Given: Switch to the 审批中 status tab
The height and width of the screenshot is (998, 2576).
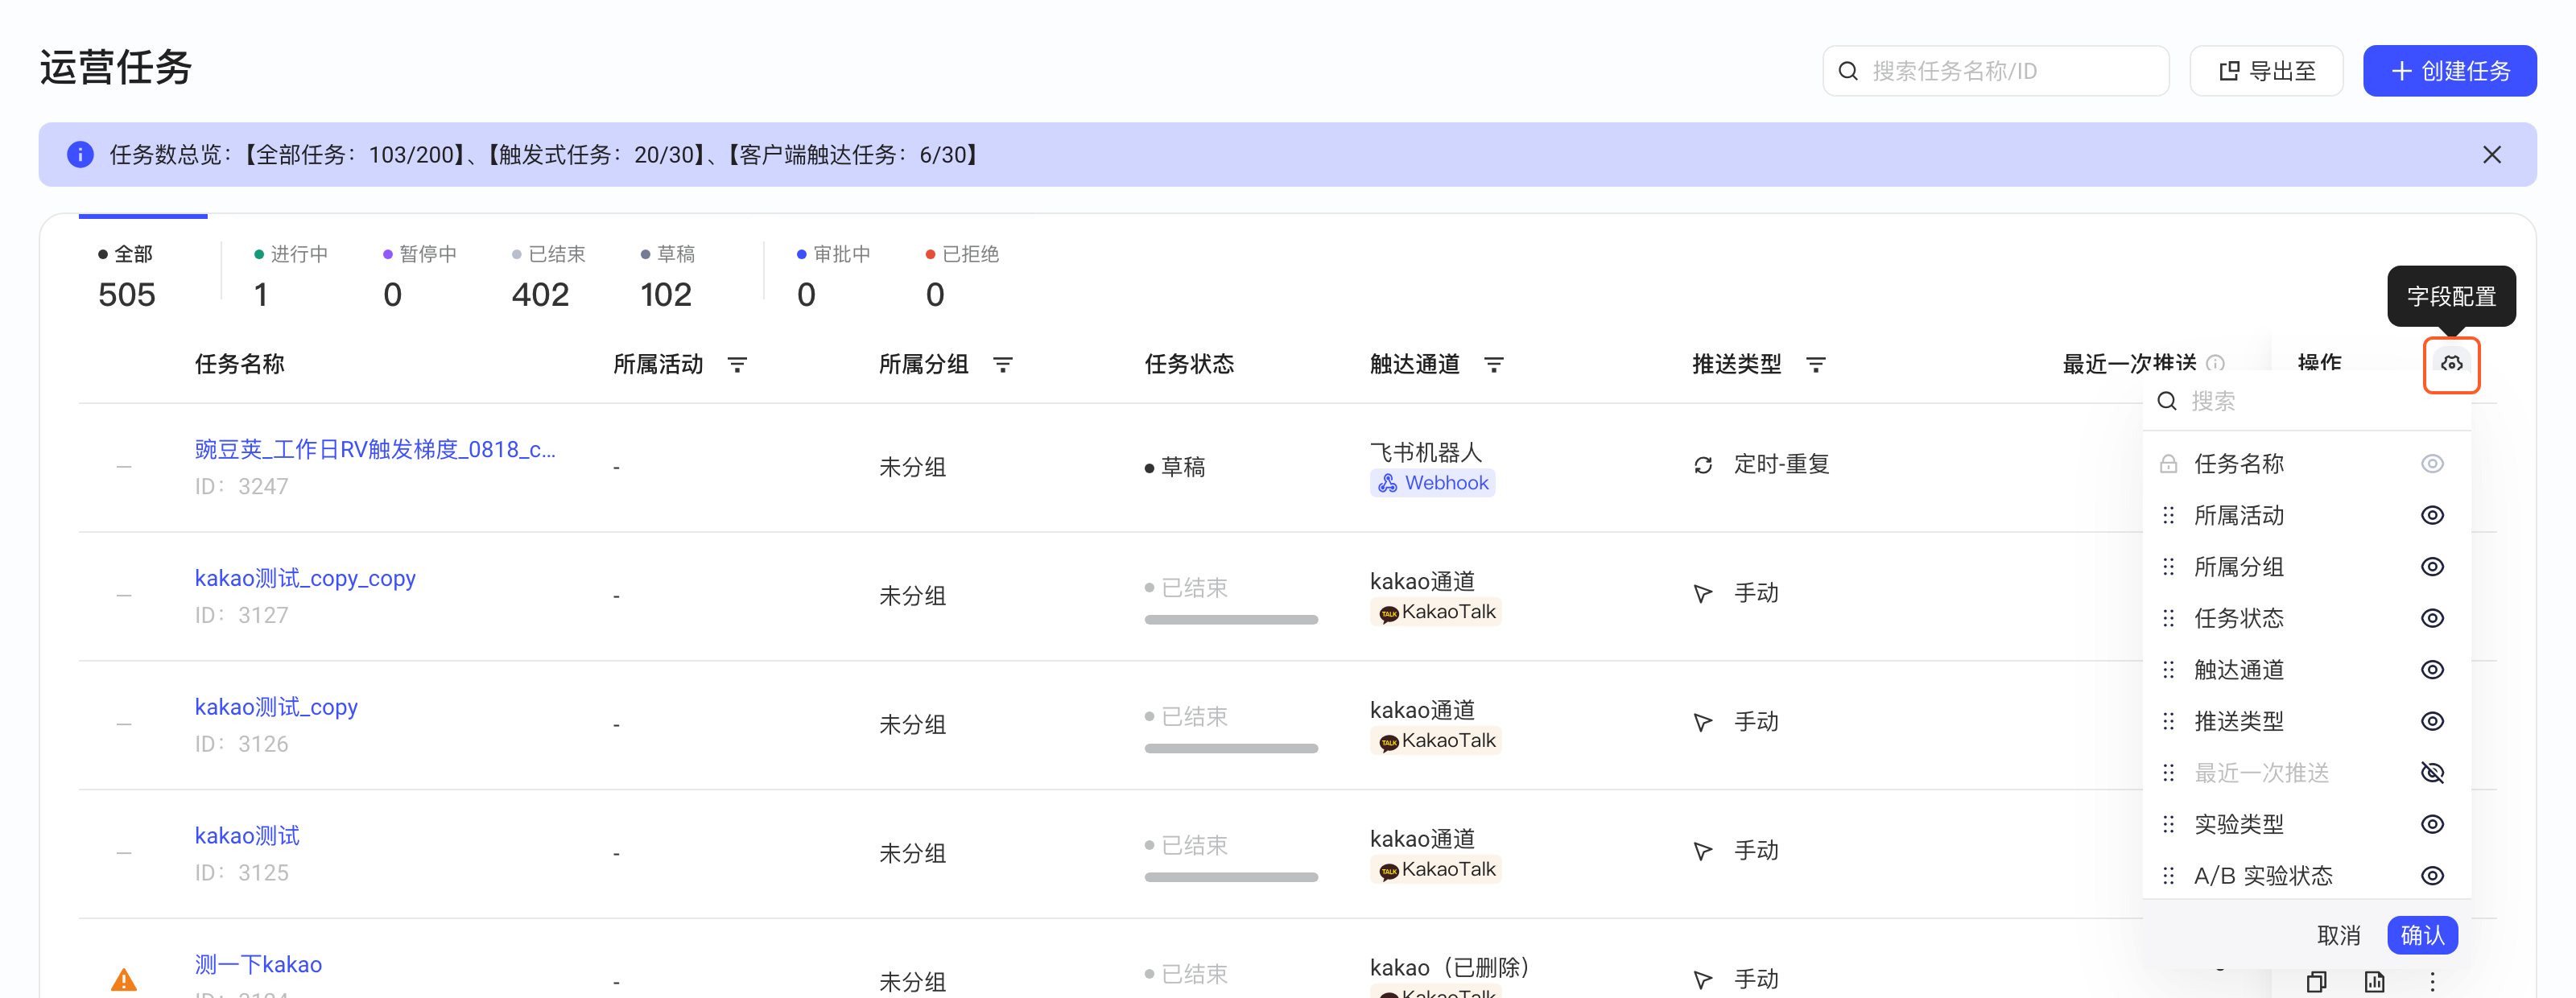Looking at the screenshot, I should (833, 276).
